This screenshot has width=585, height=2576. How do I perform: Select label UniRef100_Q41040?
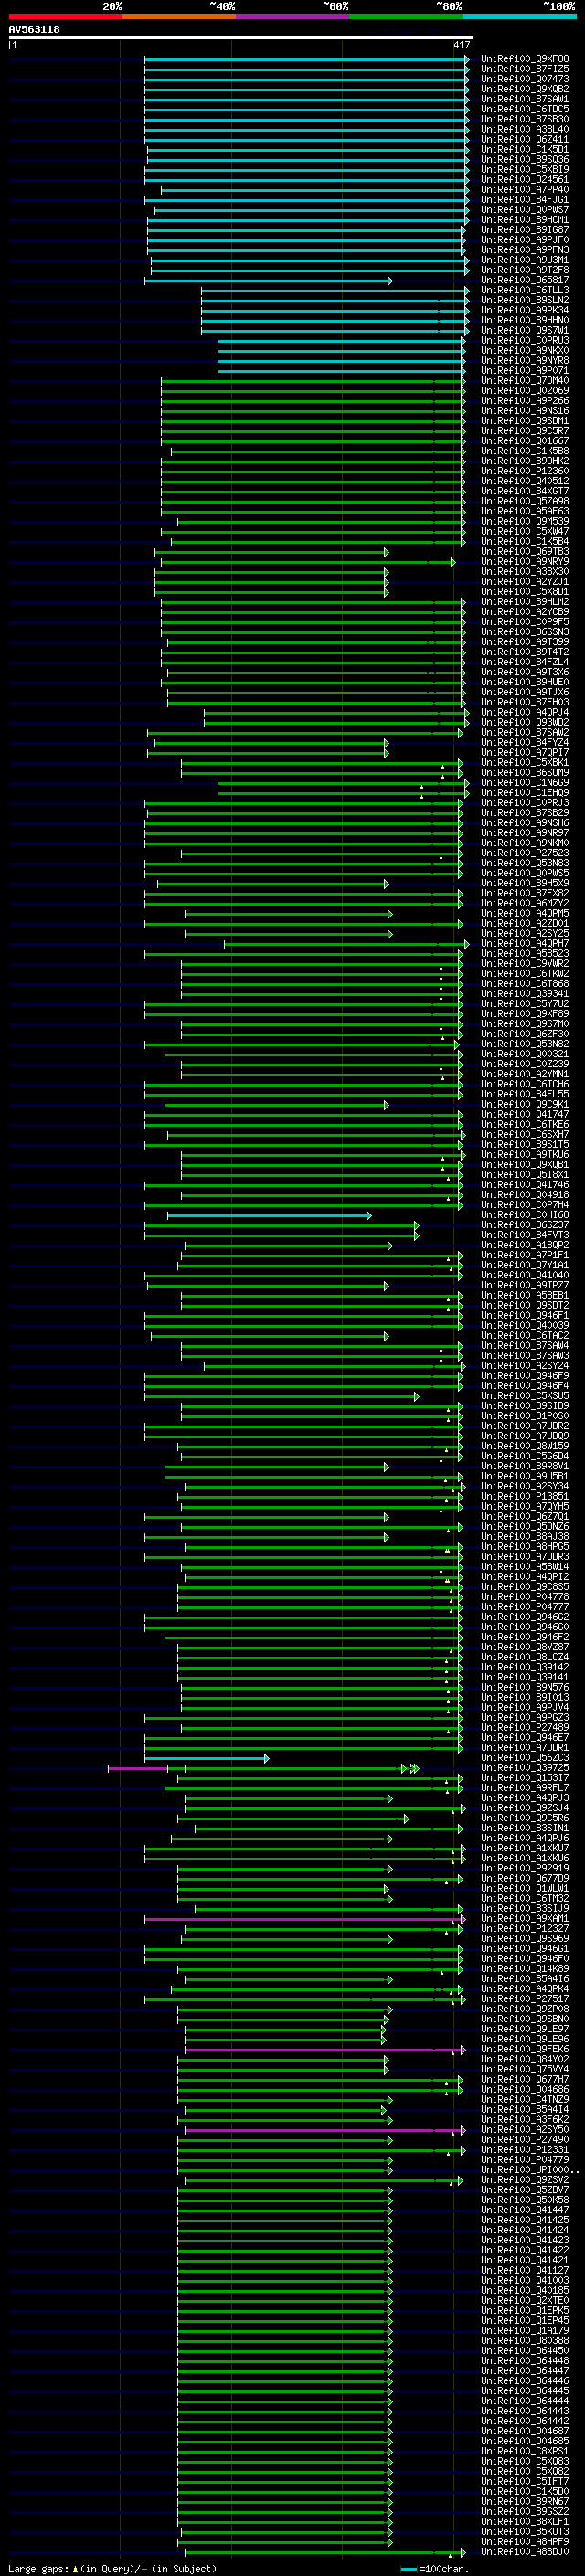(x=524, y=1275)
